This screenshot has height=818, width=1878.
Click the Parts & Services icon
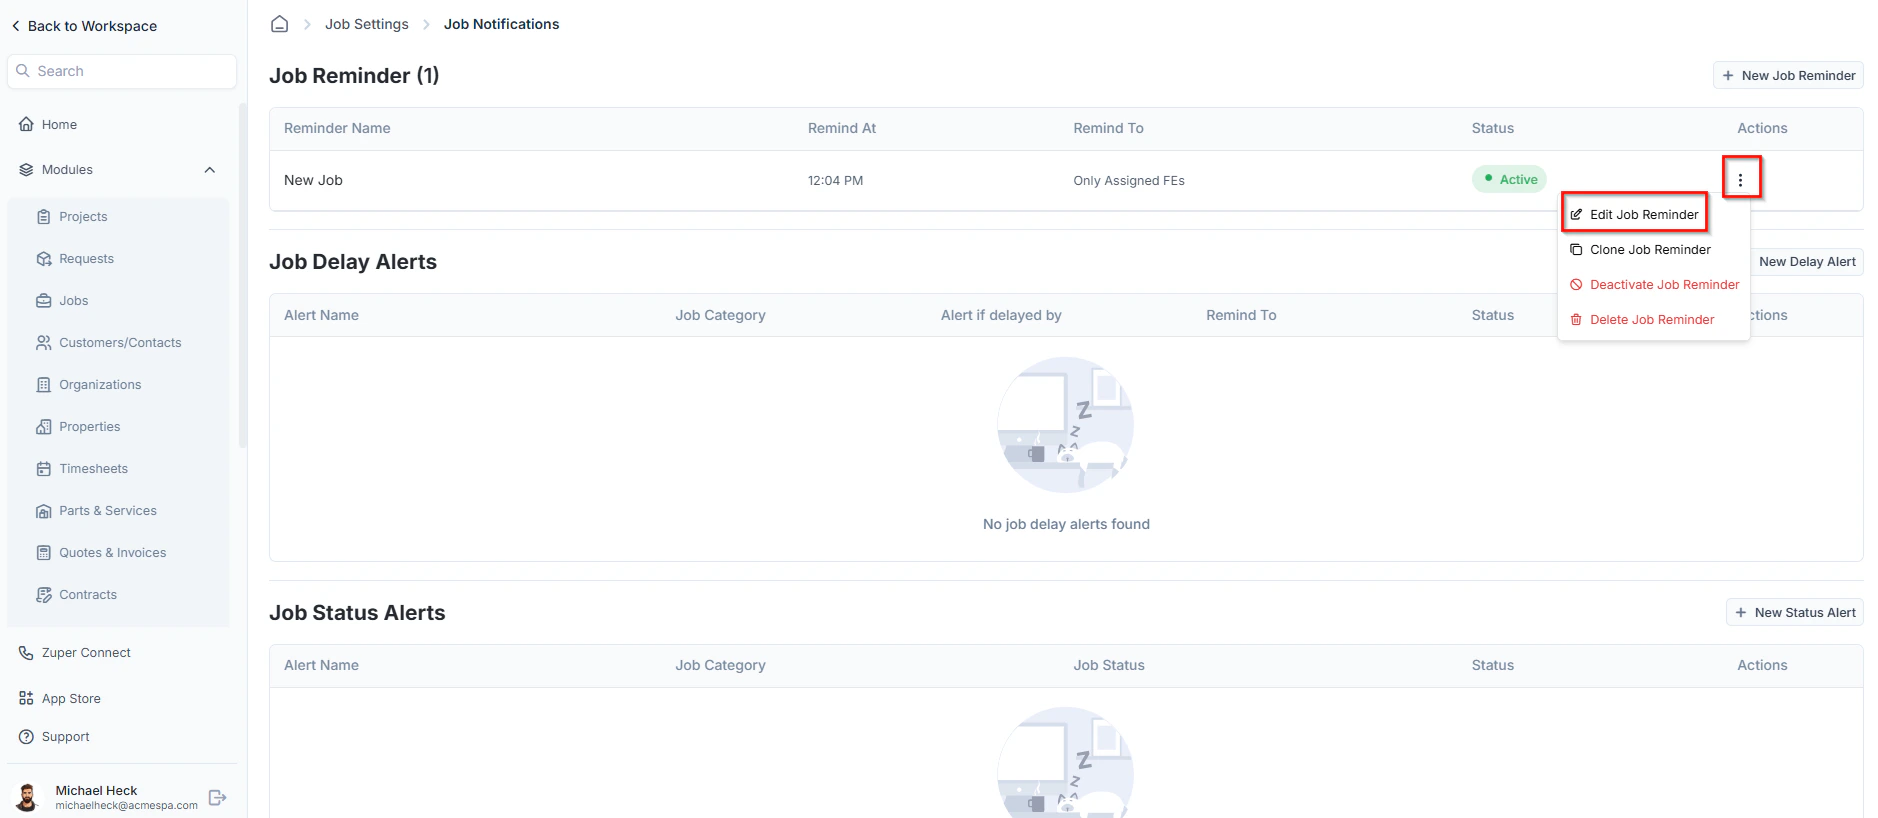[43, 511]
